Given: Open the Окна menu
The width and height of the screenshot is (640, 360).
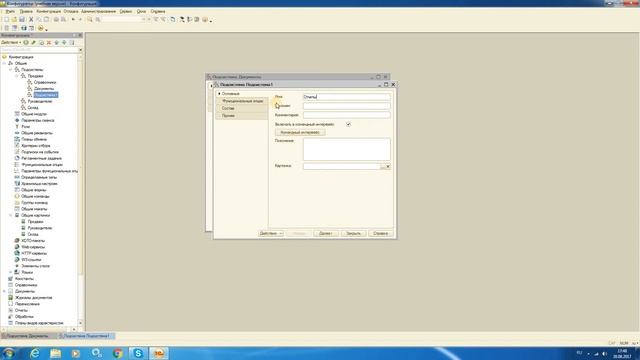Looking at the screenshot, I should (141, 11).
